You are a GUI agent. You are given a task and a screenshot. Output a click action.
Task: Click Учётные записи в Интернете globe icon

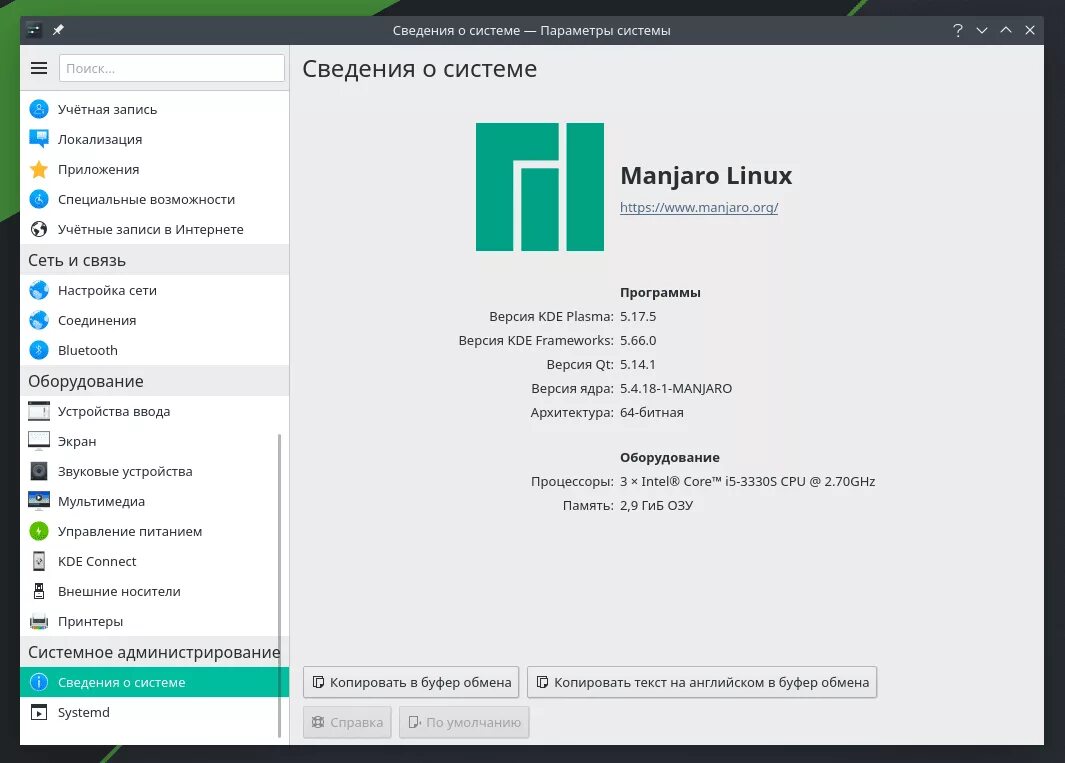[x=39, y=229]
